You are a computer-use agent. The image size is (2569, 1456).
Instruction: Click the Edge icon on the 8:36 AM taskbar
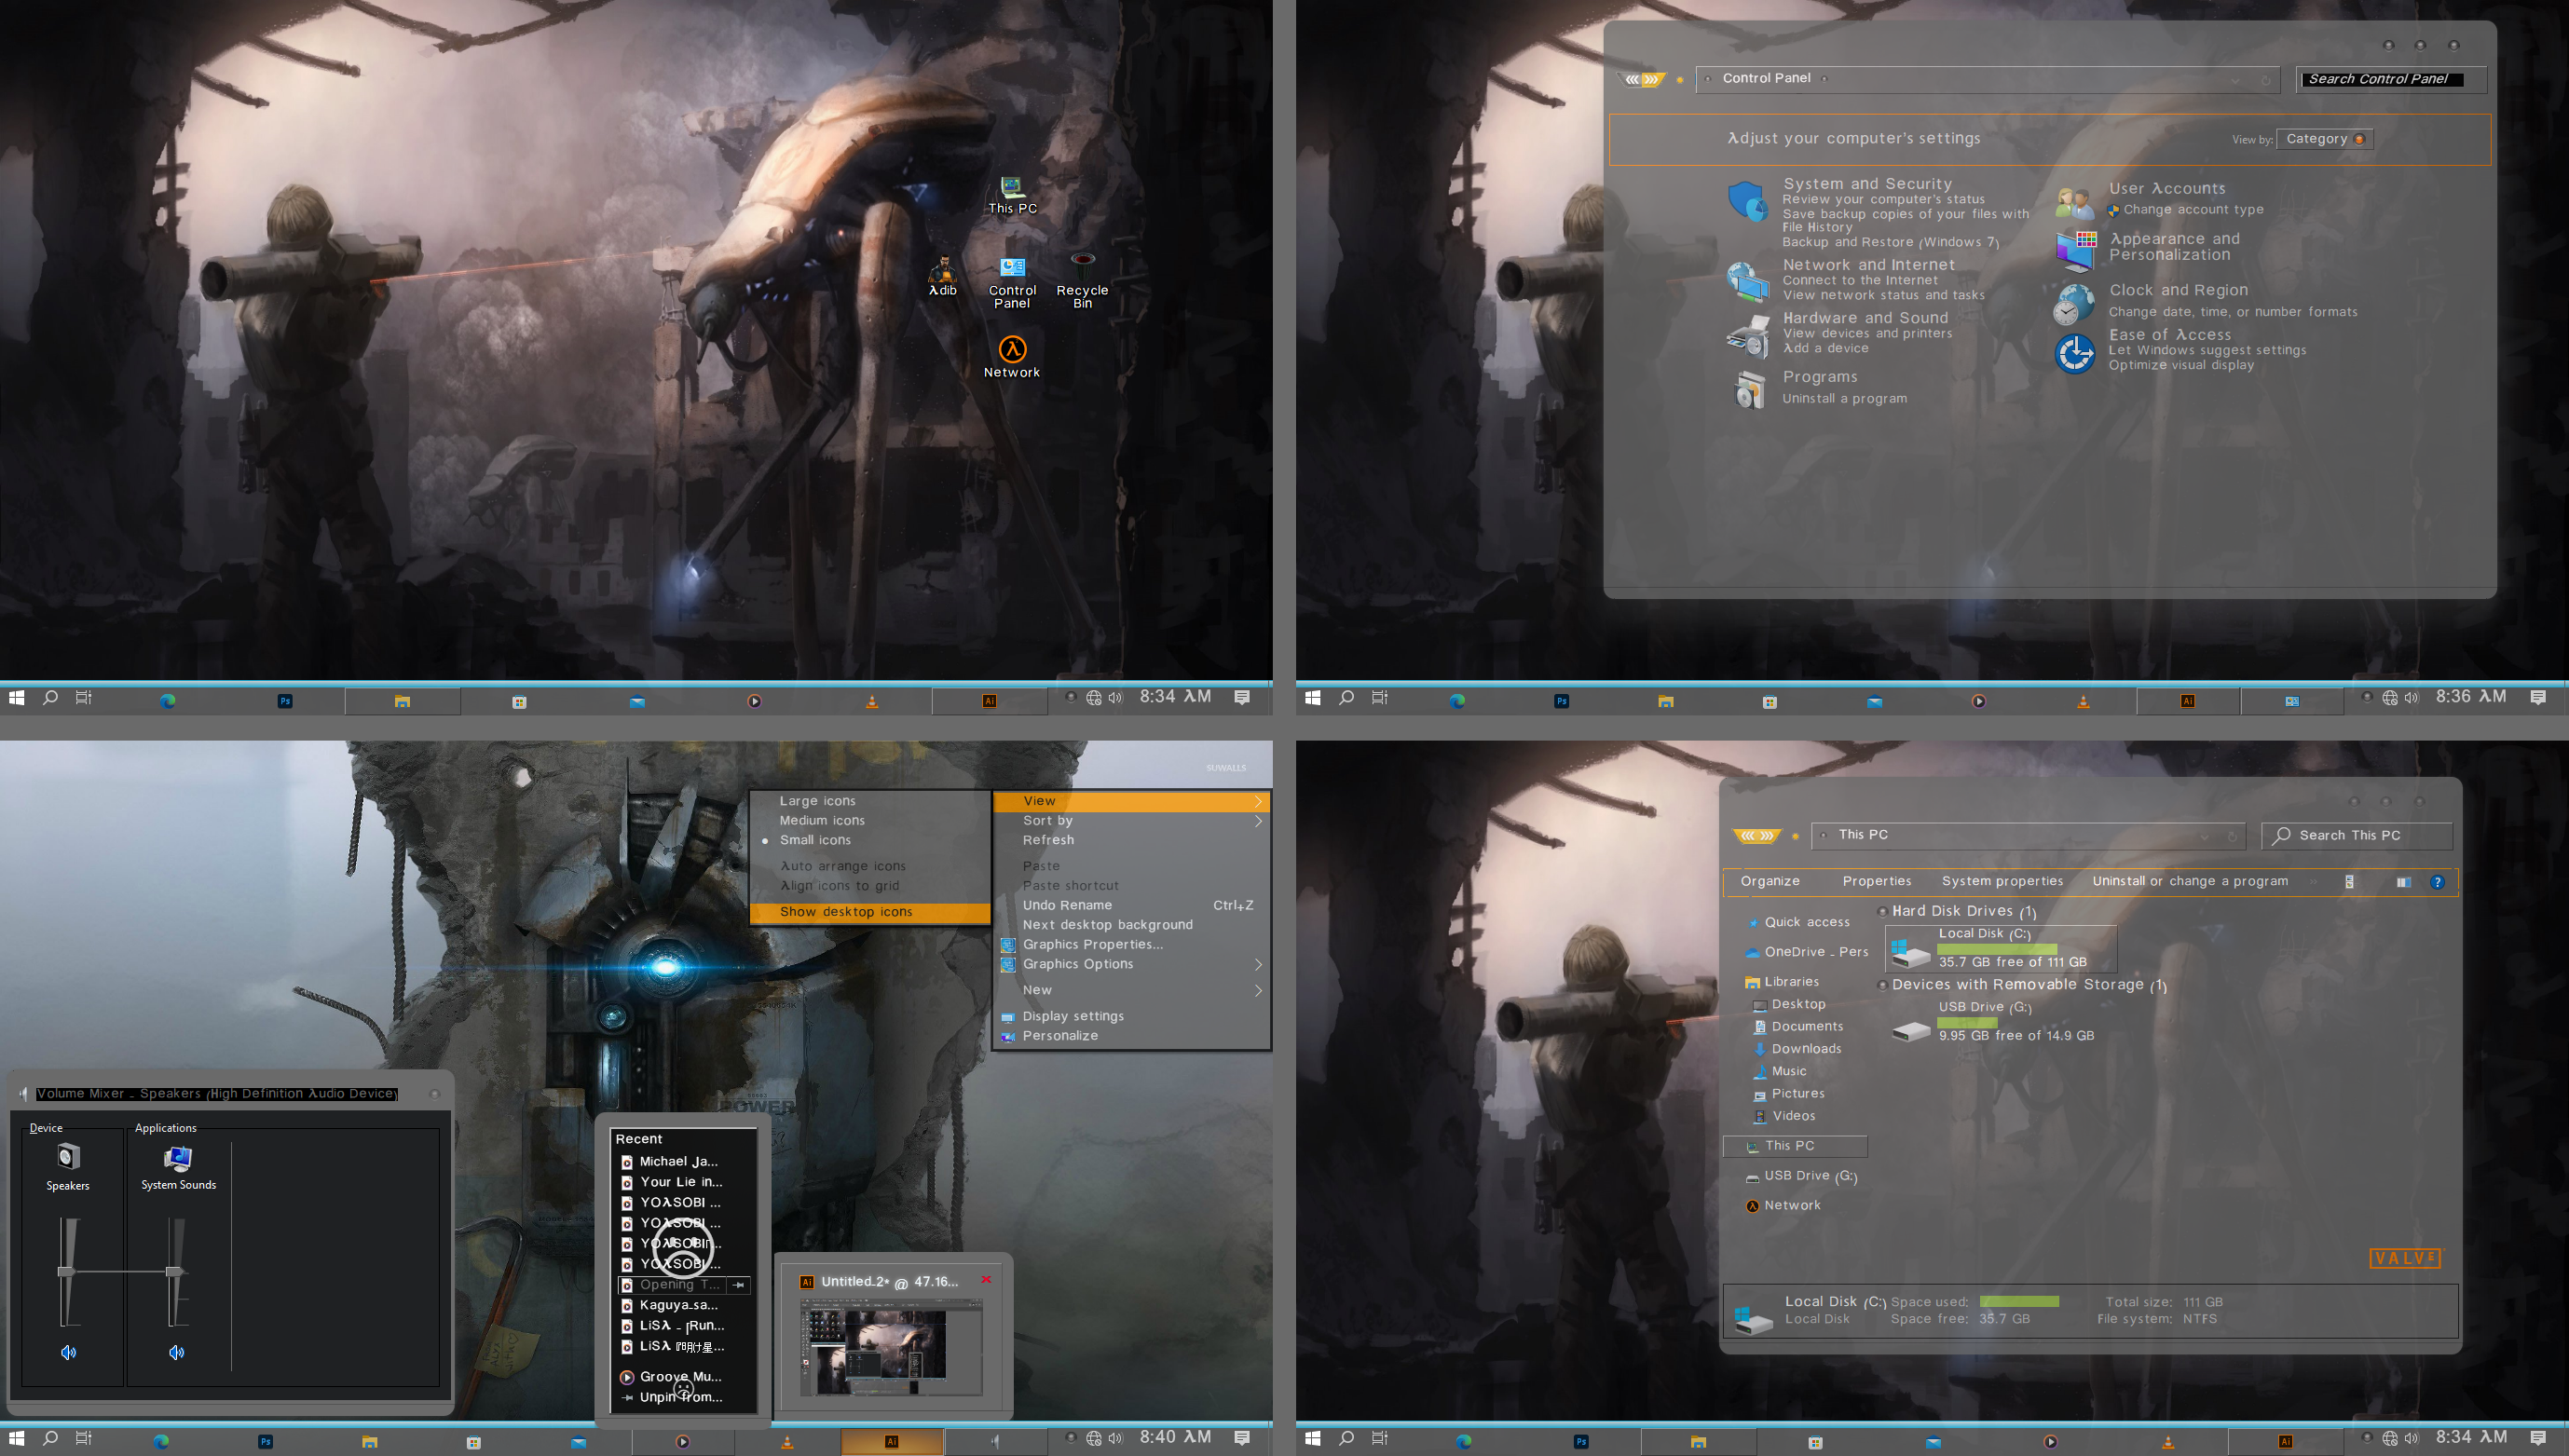(1457, 701)
